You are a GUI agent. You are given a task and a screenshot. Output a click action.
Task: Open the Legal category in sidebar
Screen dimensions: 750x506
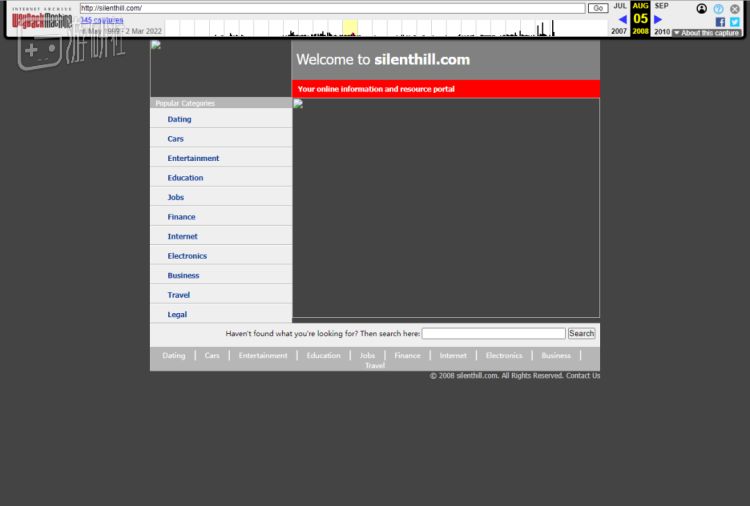pos(177,315)
